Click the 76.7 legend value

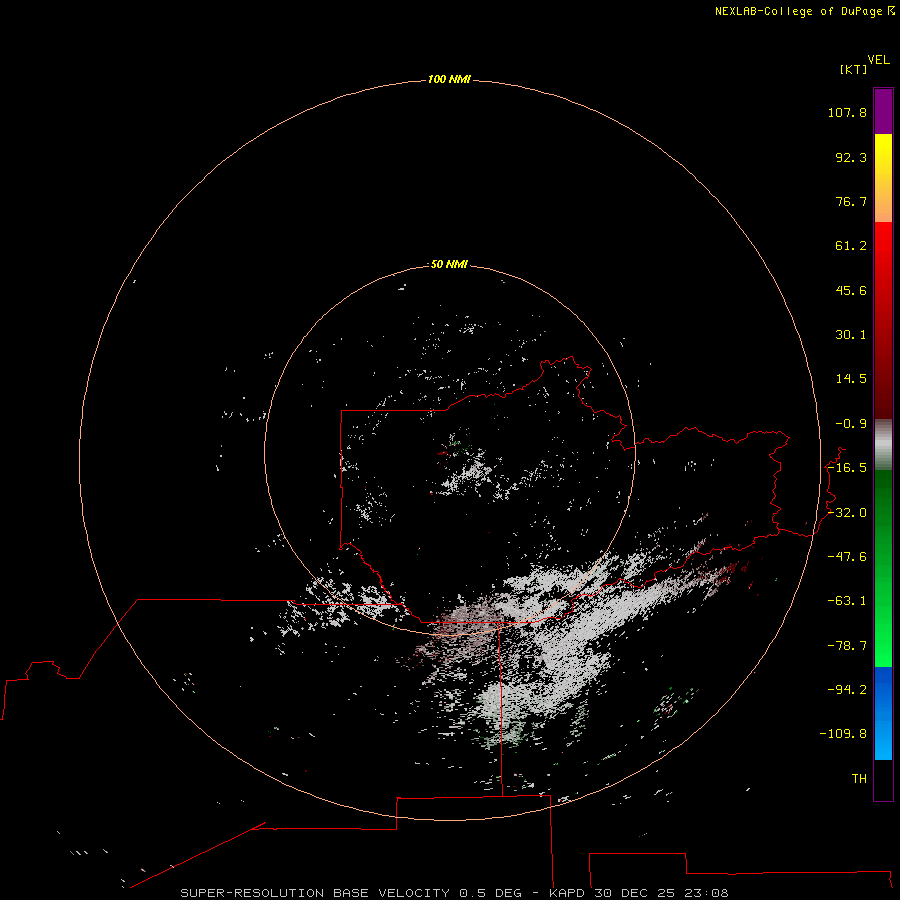click(851, 201)
